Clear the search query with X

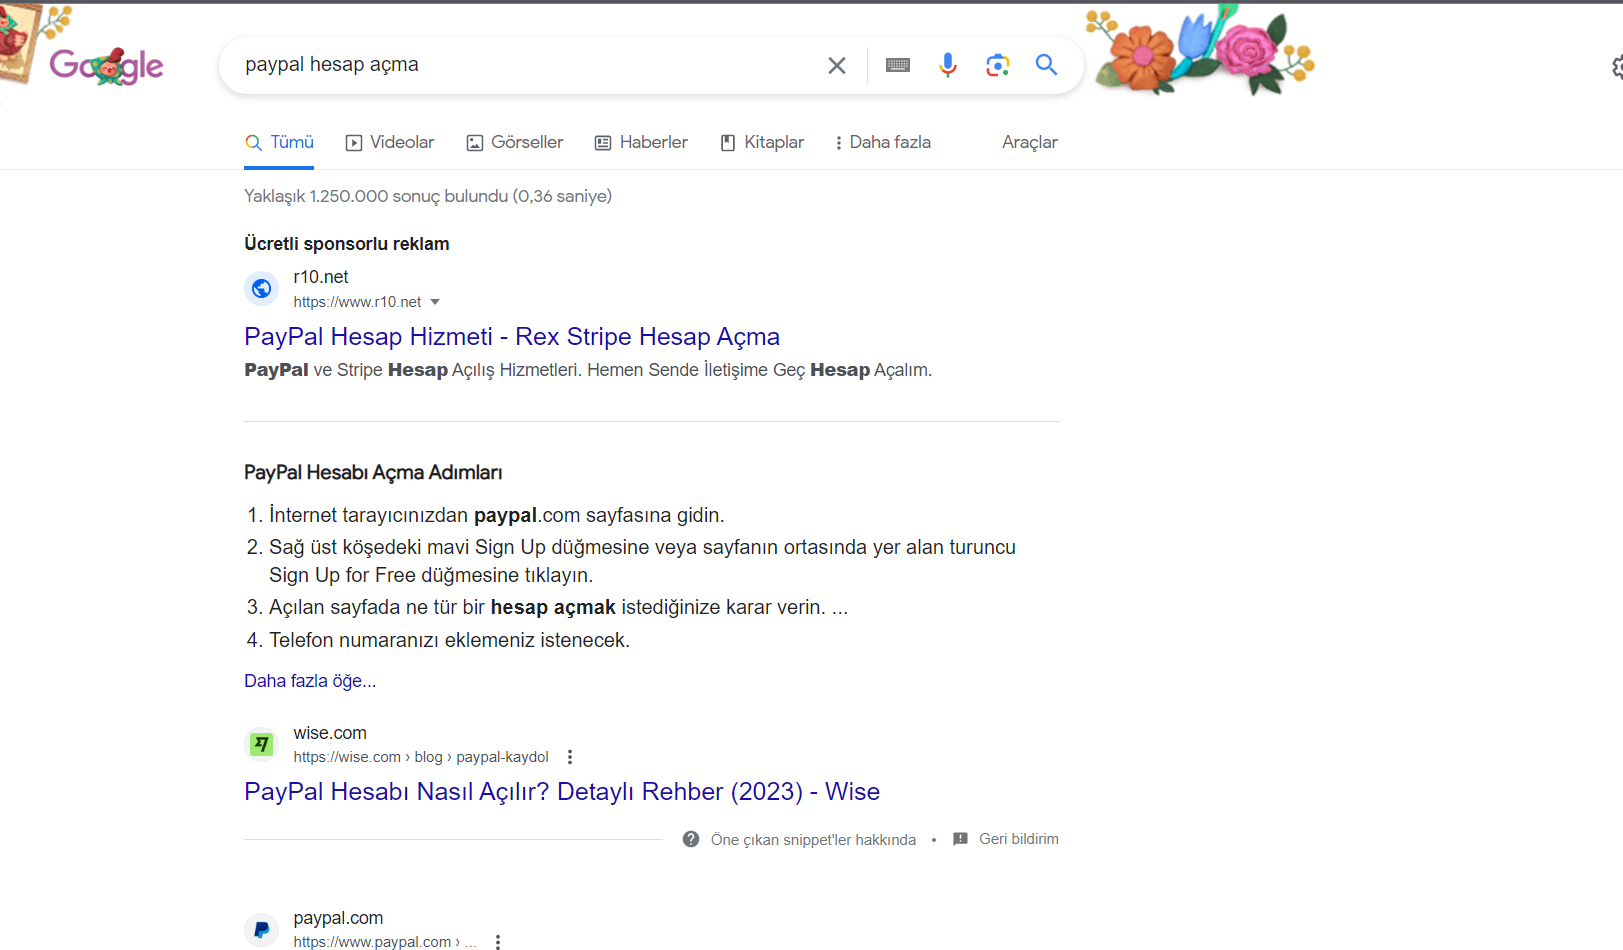(x=837, y=65)
